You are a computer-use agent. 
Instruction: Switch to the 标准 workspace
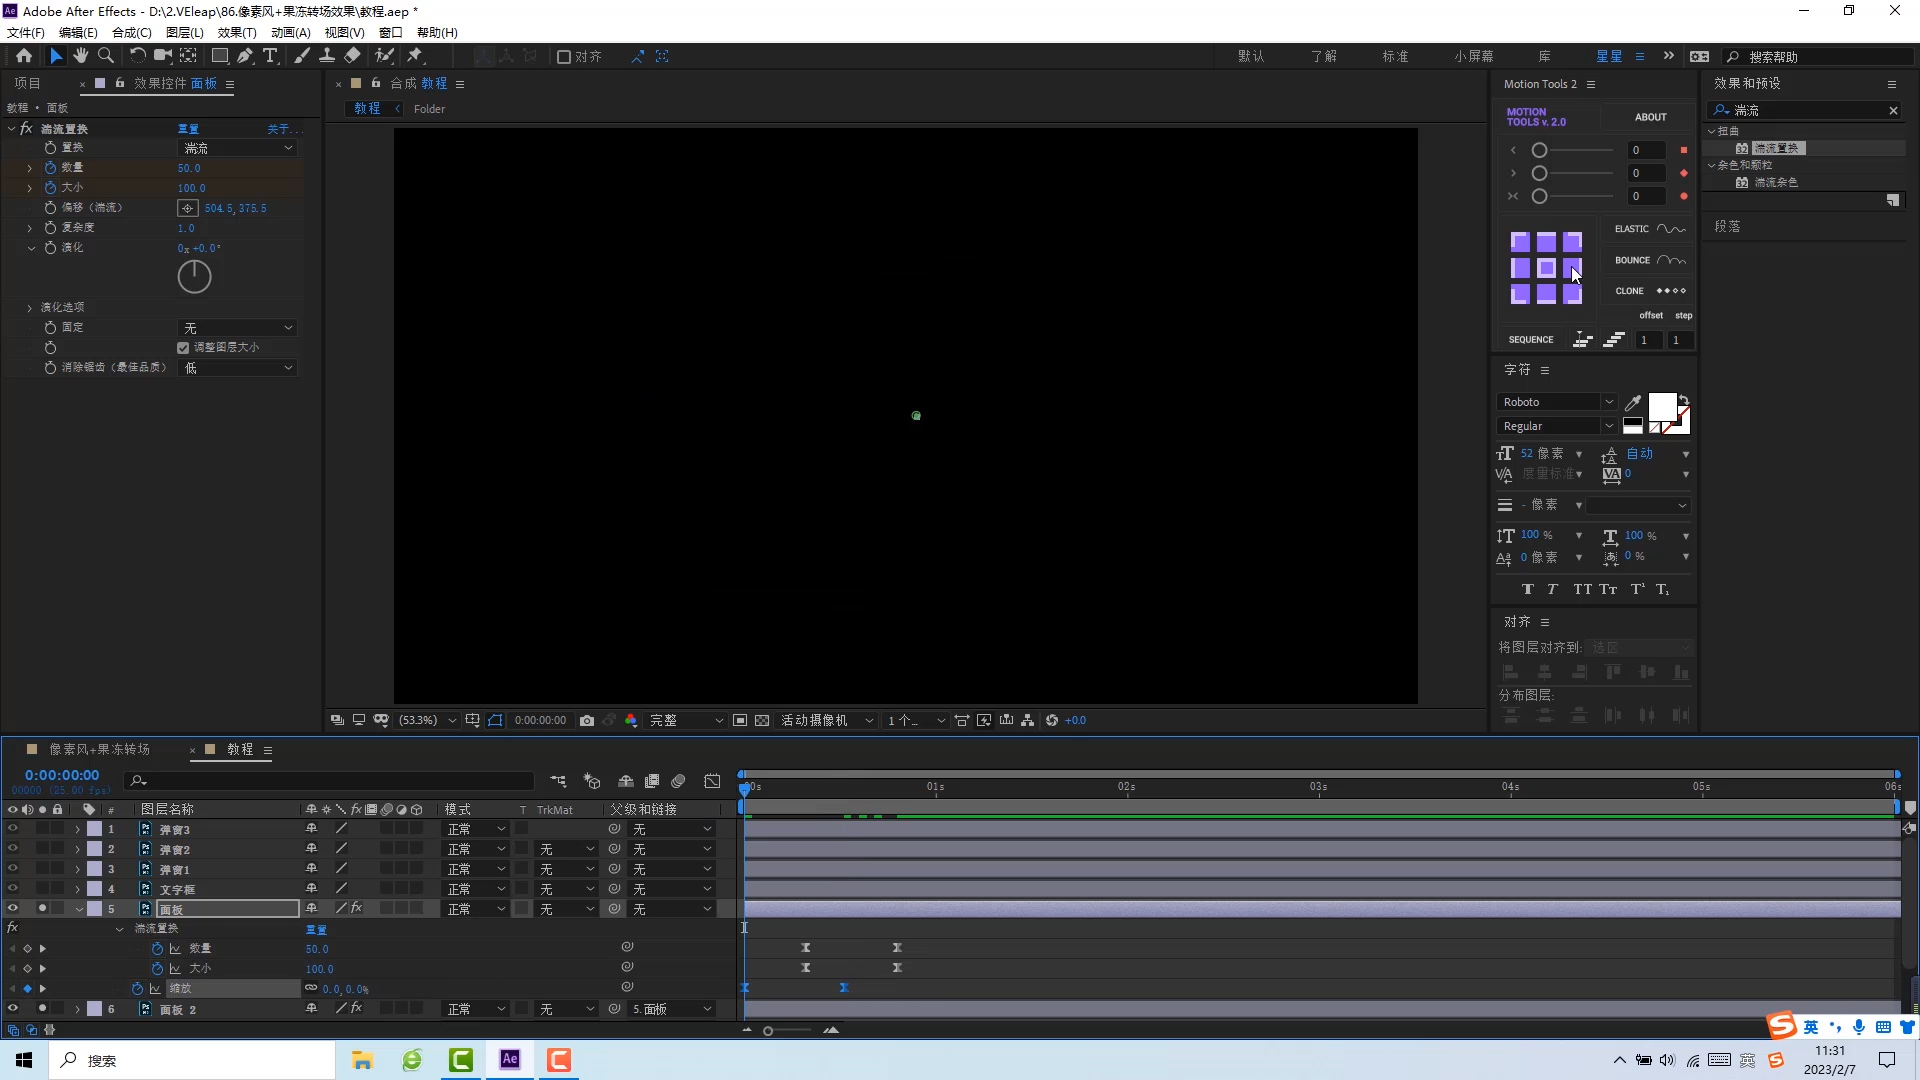tap(1395, 57)
